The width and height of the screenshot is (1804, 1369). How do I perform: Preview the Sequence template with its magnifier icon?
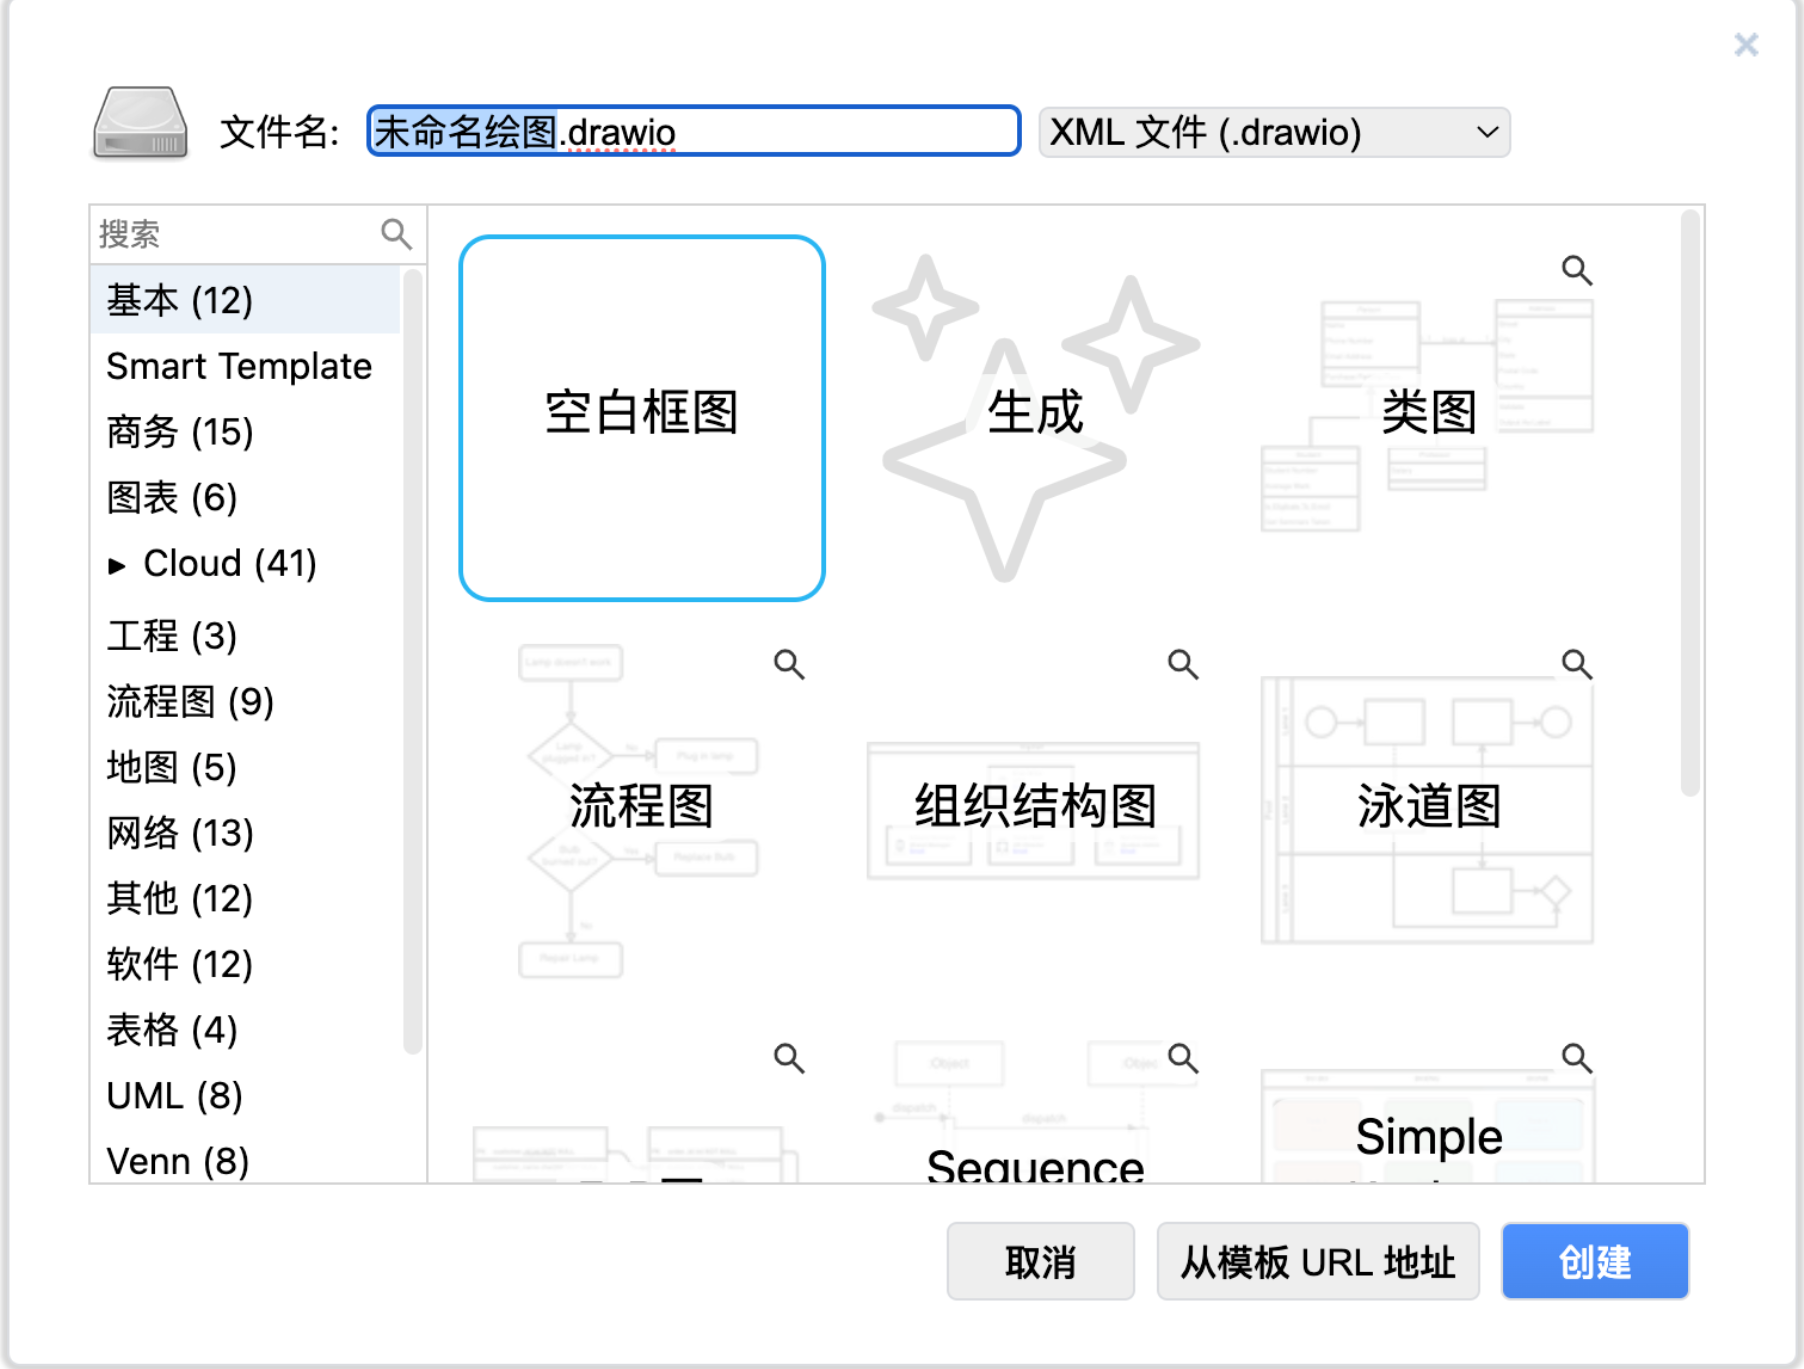[x=1182, y=1058]
